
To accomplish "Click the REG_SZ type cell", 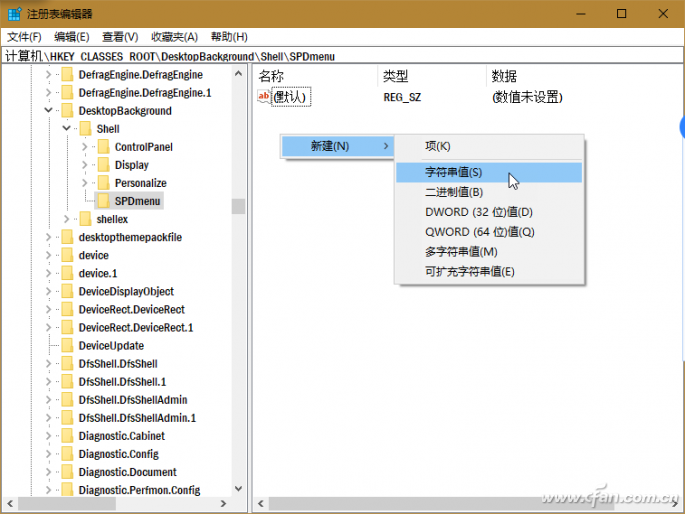I will pyautogui.click(x=402, y=97).
